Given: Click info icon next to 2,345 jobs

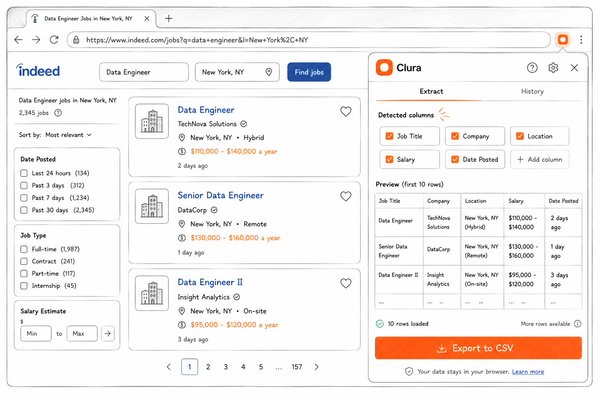Looking at the screenshot, I should (58, 113).
